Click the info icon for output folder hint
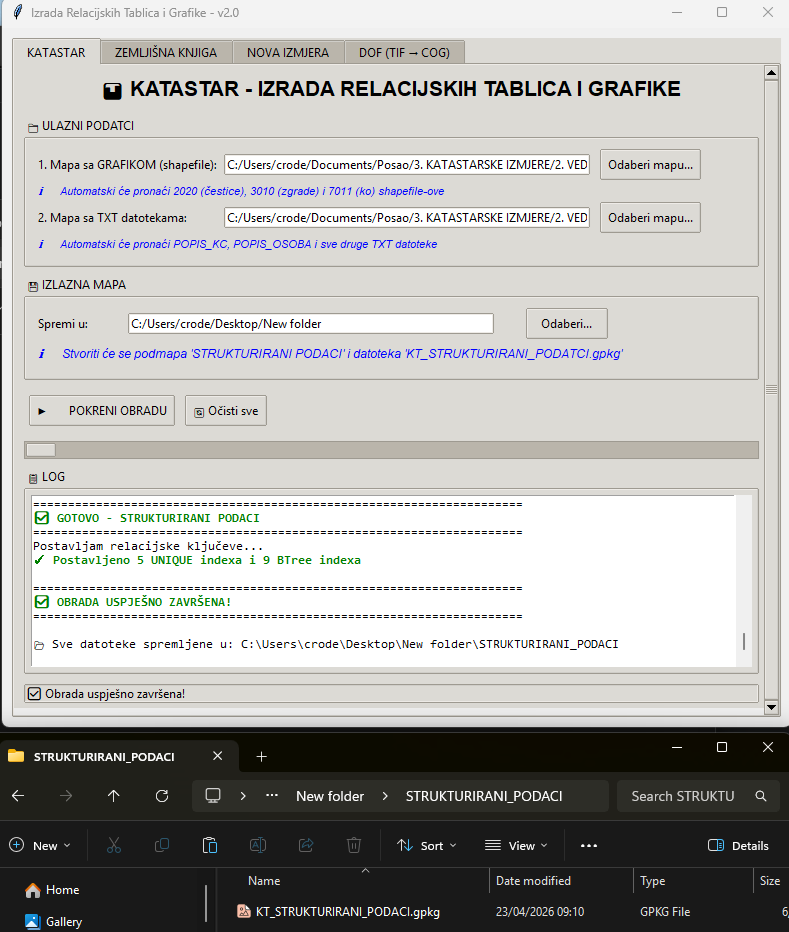This screenshot has height=932, width=789. [41, 354]
